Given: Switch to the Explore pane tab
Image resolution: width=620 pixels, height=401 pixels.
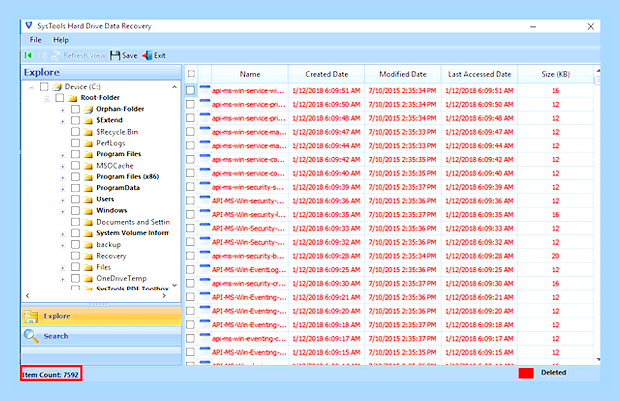Looking at the screenshot, I should tap(102, 316).
